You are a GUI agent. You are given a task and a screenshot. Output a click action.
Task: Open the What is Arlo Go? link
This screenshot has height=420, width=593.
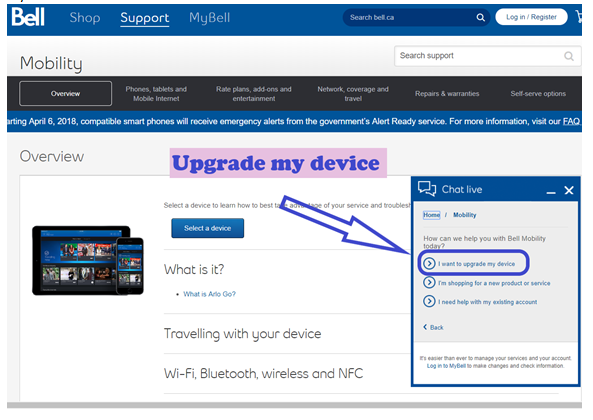(210, 294)
